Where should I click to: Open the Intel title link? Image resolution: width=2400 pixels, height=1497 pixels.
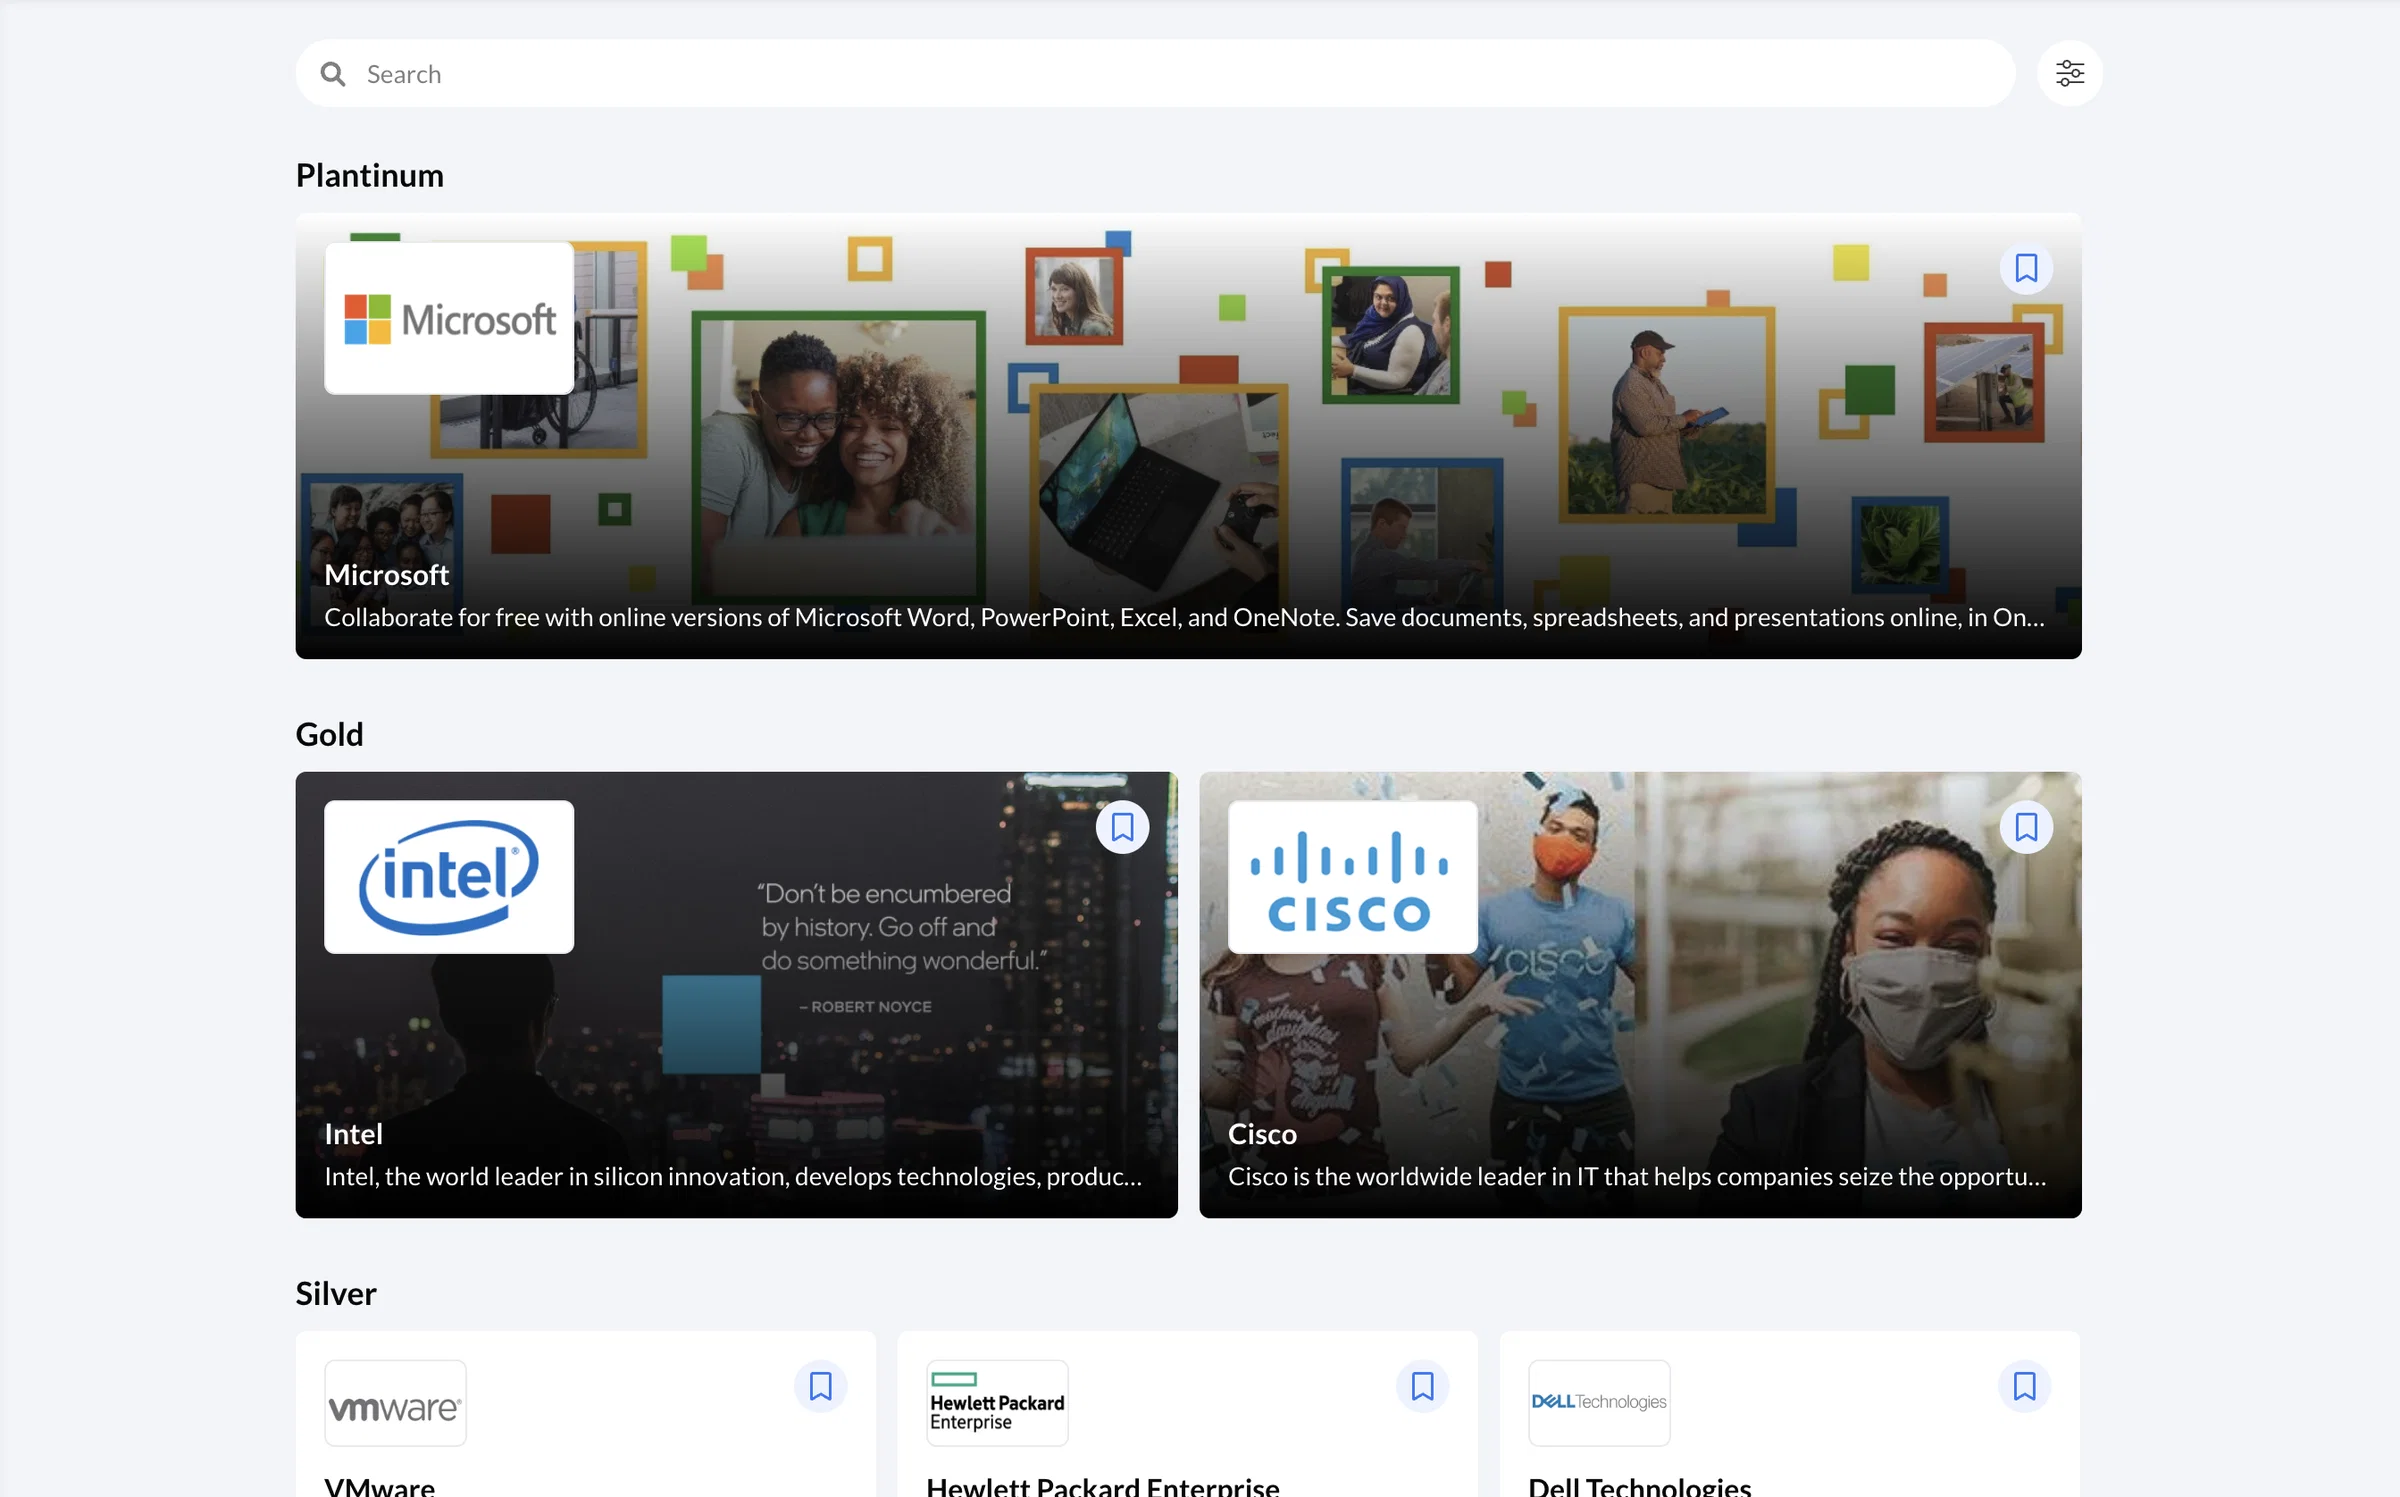tap(353, 1134)
